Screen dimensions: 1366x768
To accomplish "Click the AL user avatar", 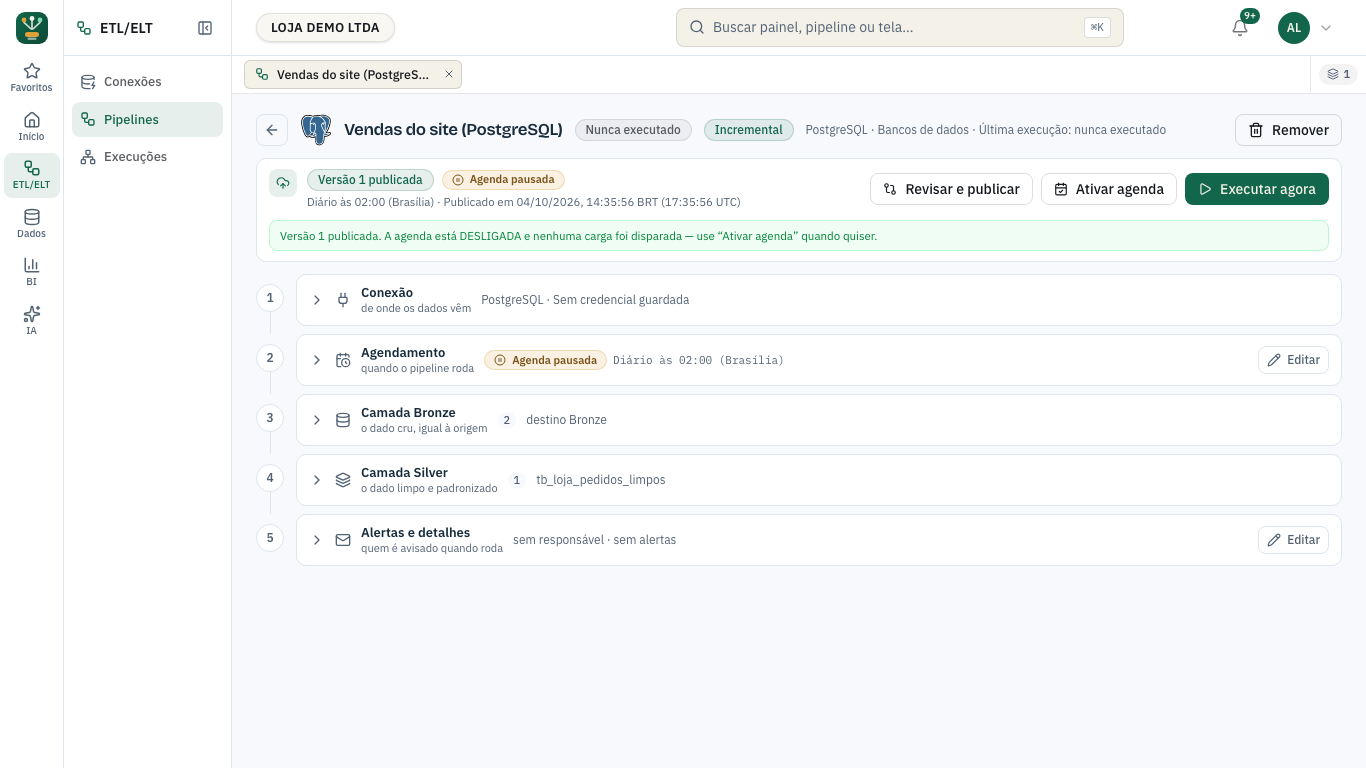I will click(1294, 28).
